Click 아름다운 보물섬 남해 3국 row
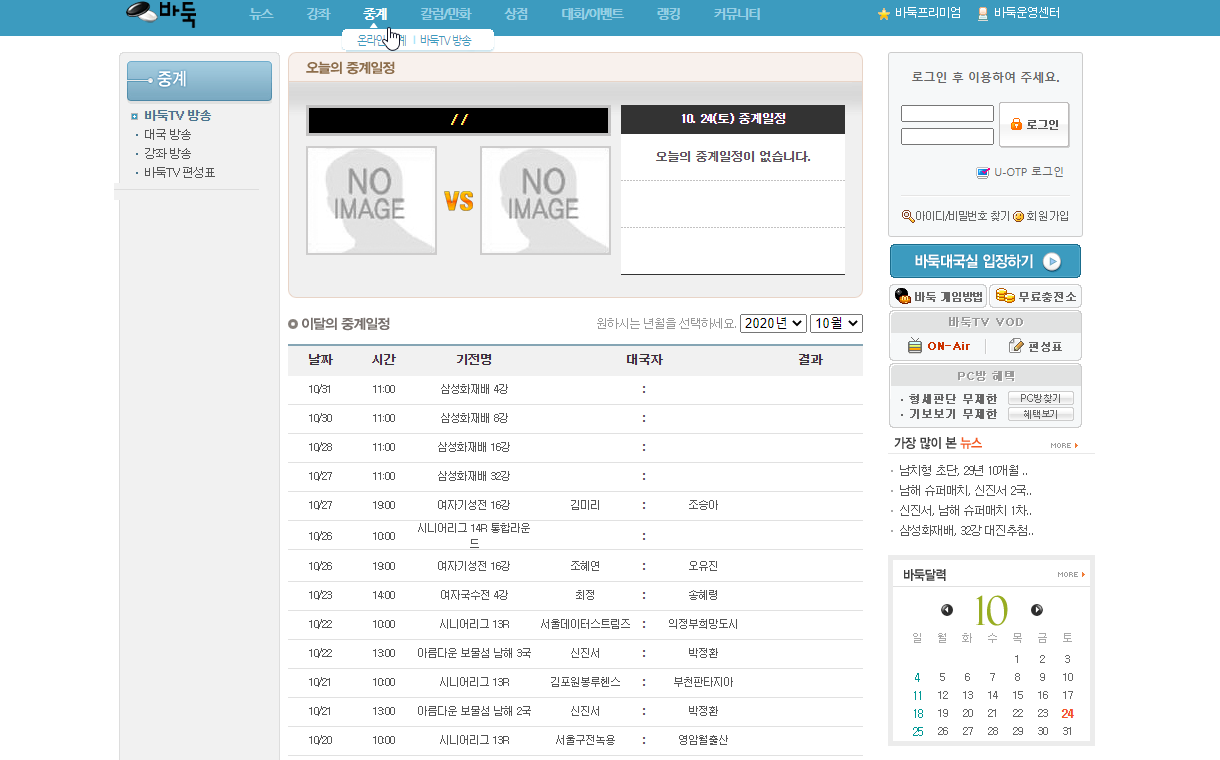Viewport: 1220px width, 760px height. (x=575, y=653)
